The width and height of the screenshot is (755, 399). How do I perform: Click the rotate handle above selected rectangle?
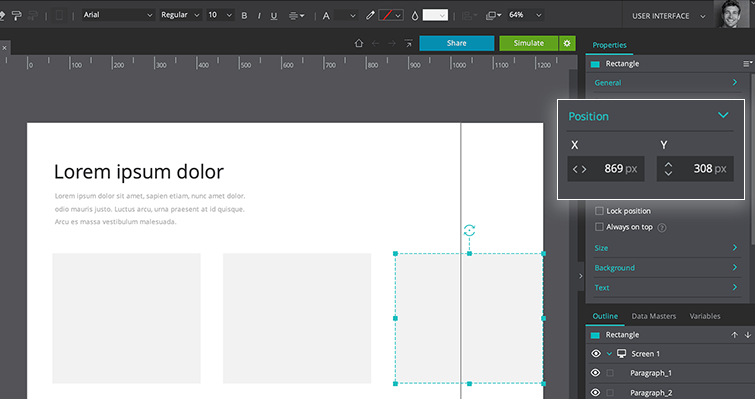[469, 231]
